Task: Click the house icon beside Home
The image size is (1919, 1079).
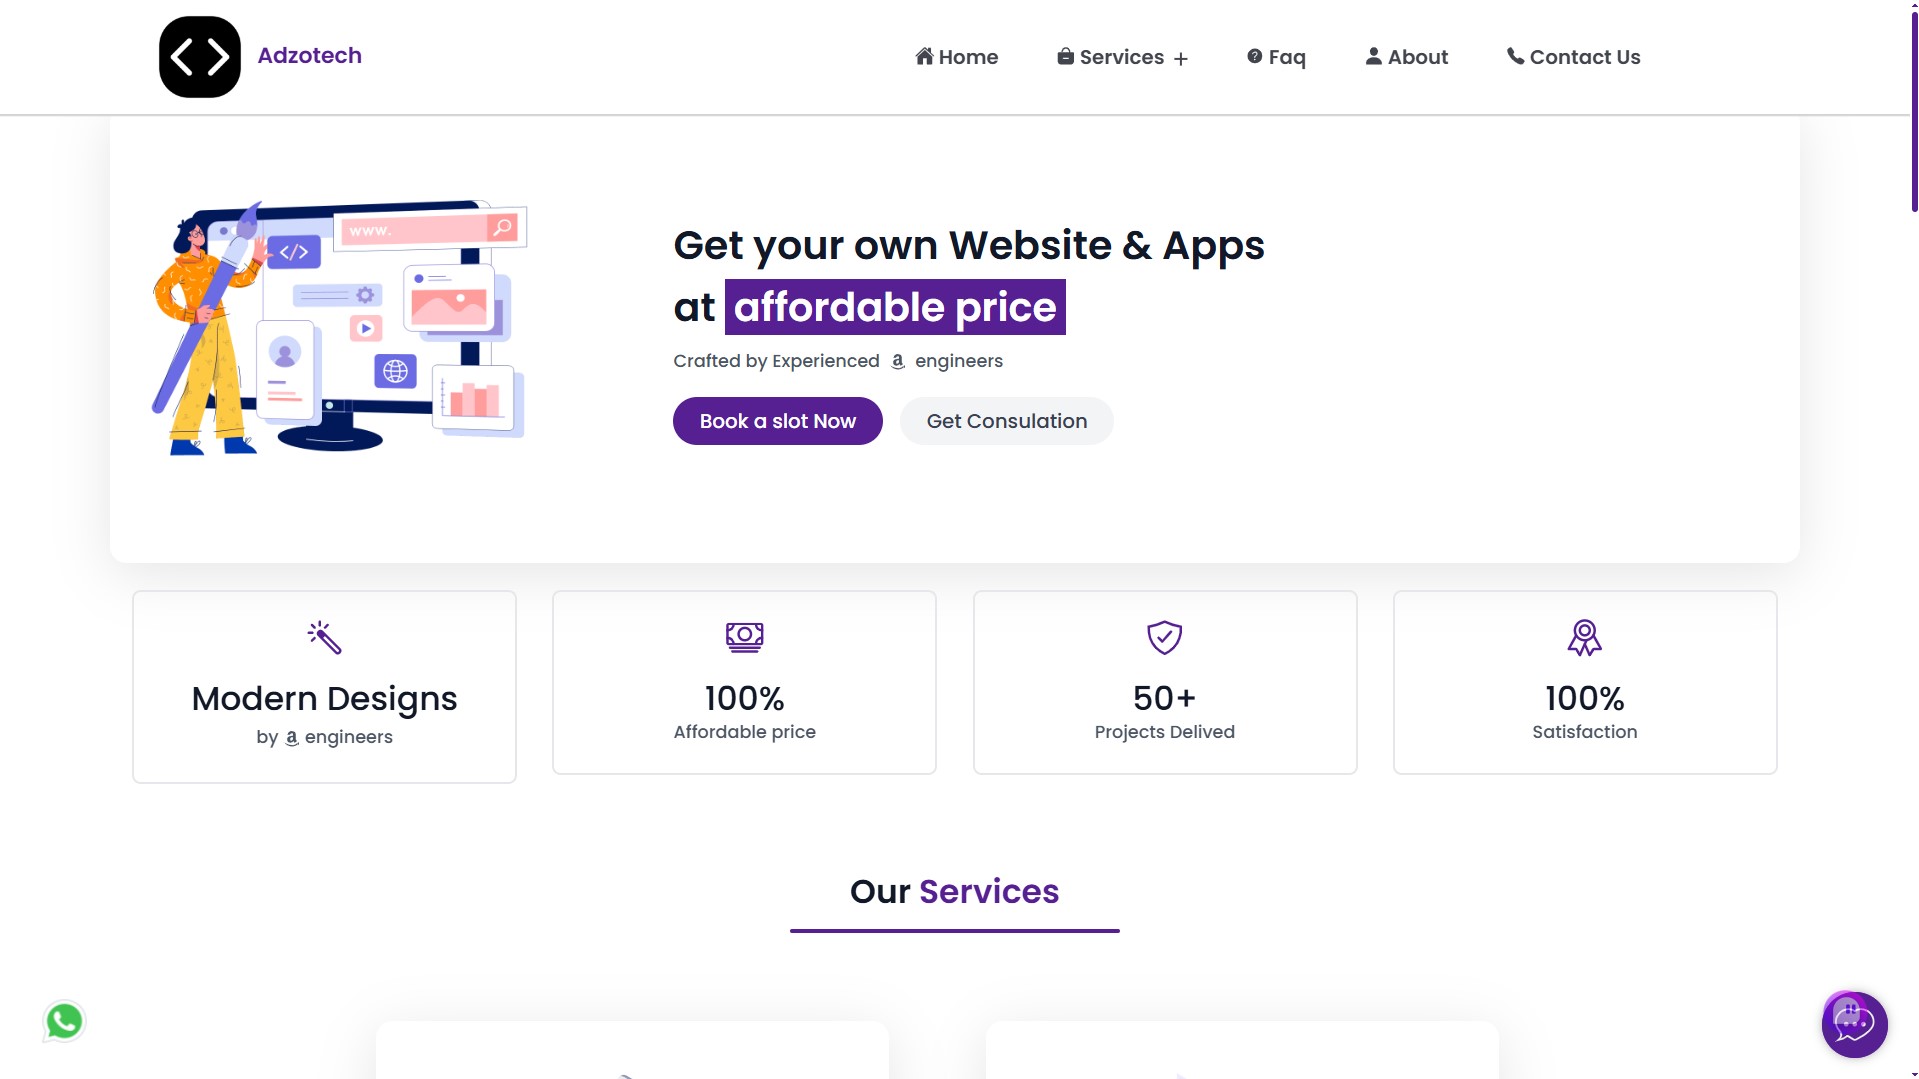Action: [x=924, y=56]
